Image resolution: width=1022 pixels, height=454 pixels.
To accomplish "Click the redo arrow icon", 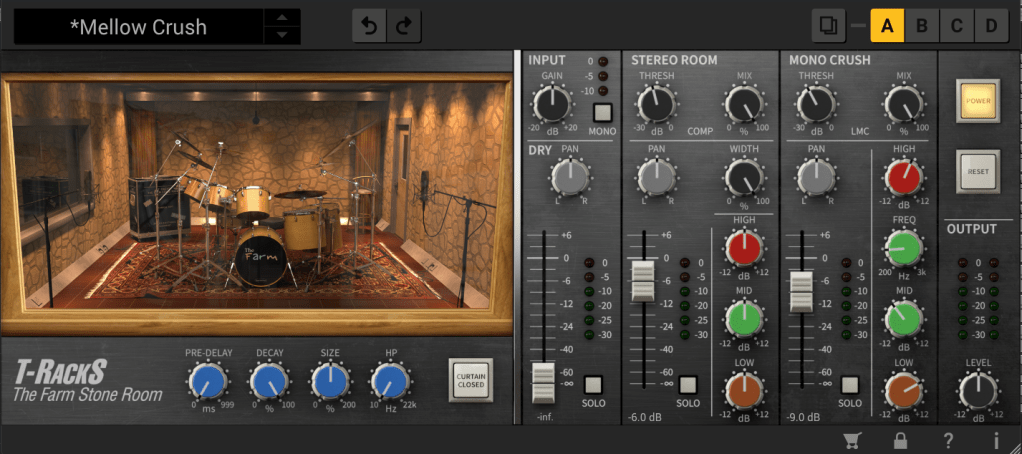I will point(403,26).
